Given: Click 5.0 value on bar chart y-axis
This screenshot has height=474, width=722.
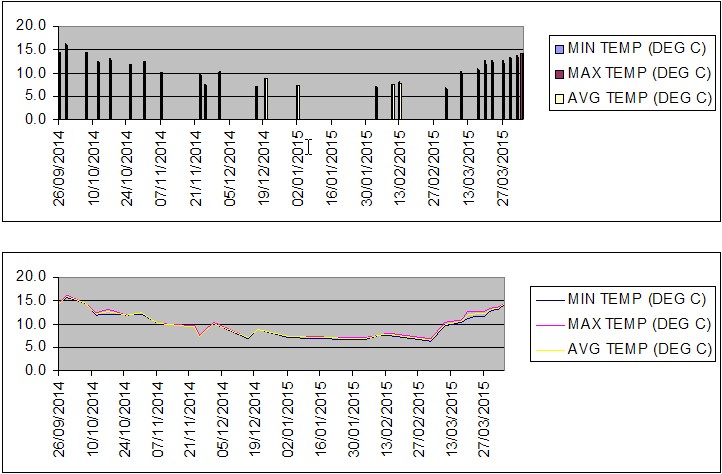Looking at the screenshot, I should click(x=35, y=96).
